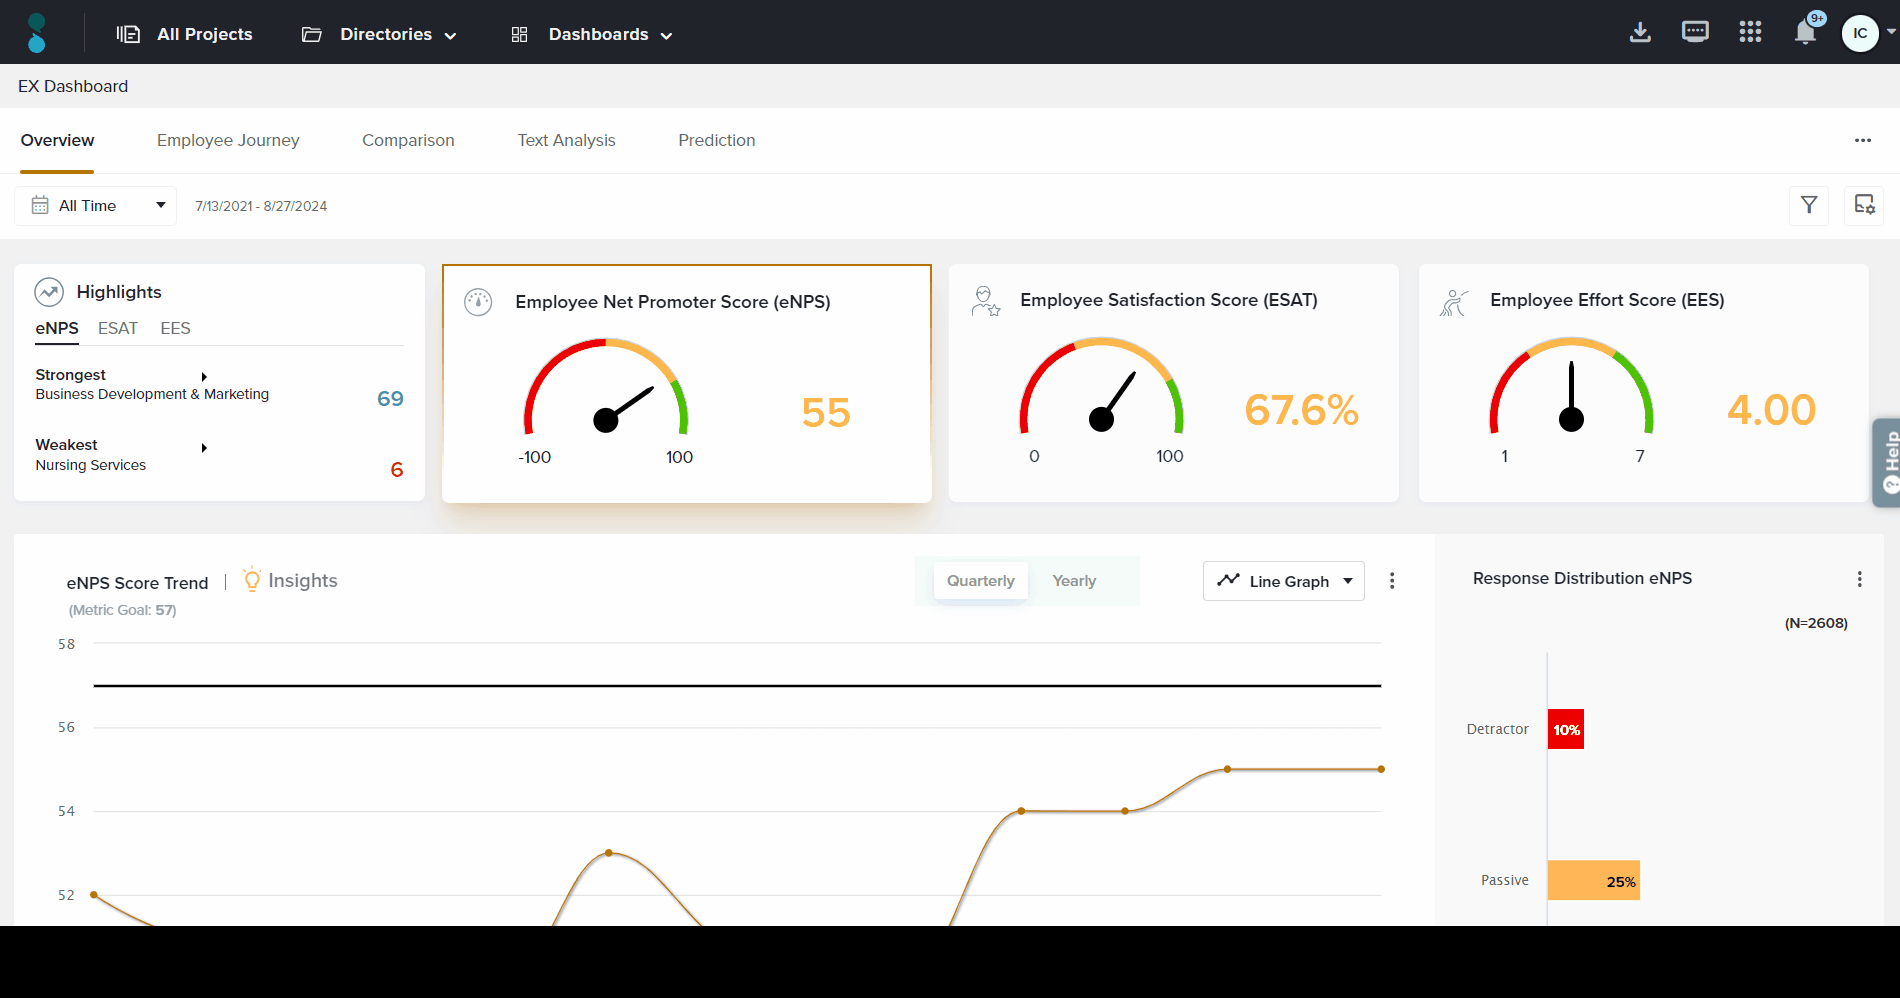Switch trend view to Quarterly
1900x998 pixels.
pyautogui.click(x=980, y=581)
